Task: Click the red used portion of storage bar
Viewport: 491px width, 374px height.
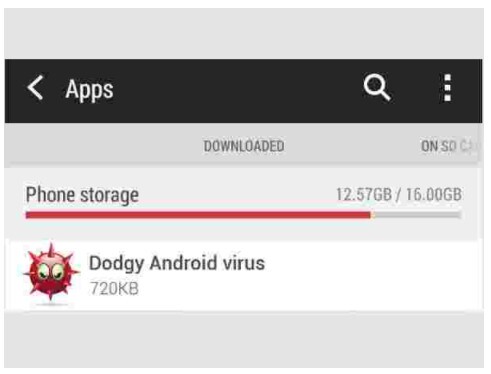Action: pos(198,215)
